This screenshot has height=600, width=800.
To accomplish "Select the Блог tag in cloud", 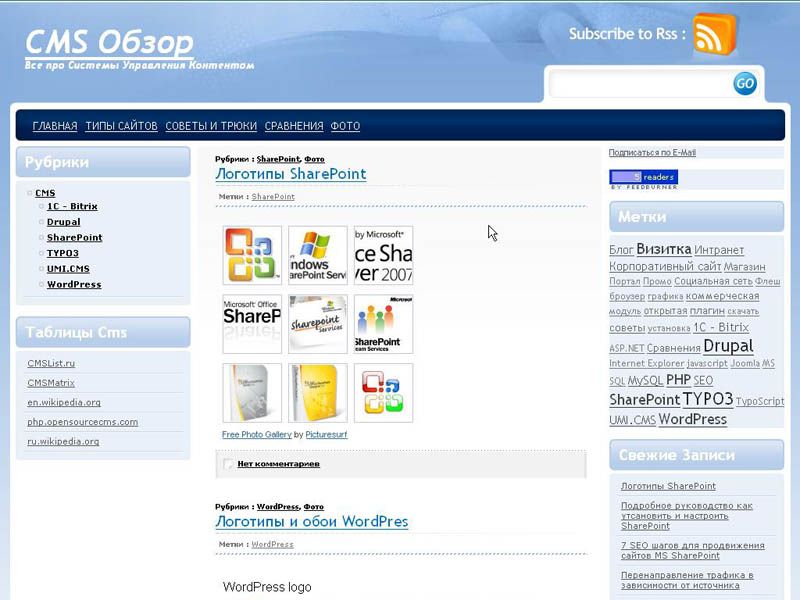I will coord(621,250).
